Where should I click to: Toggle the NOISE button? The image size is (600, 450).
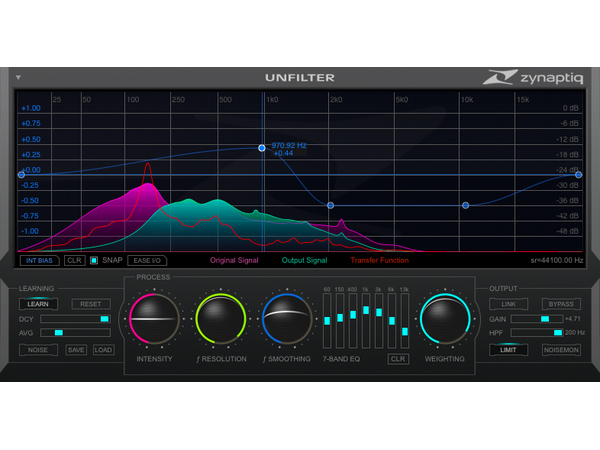38,350
